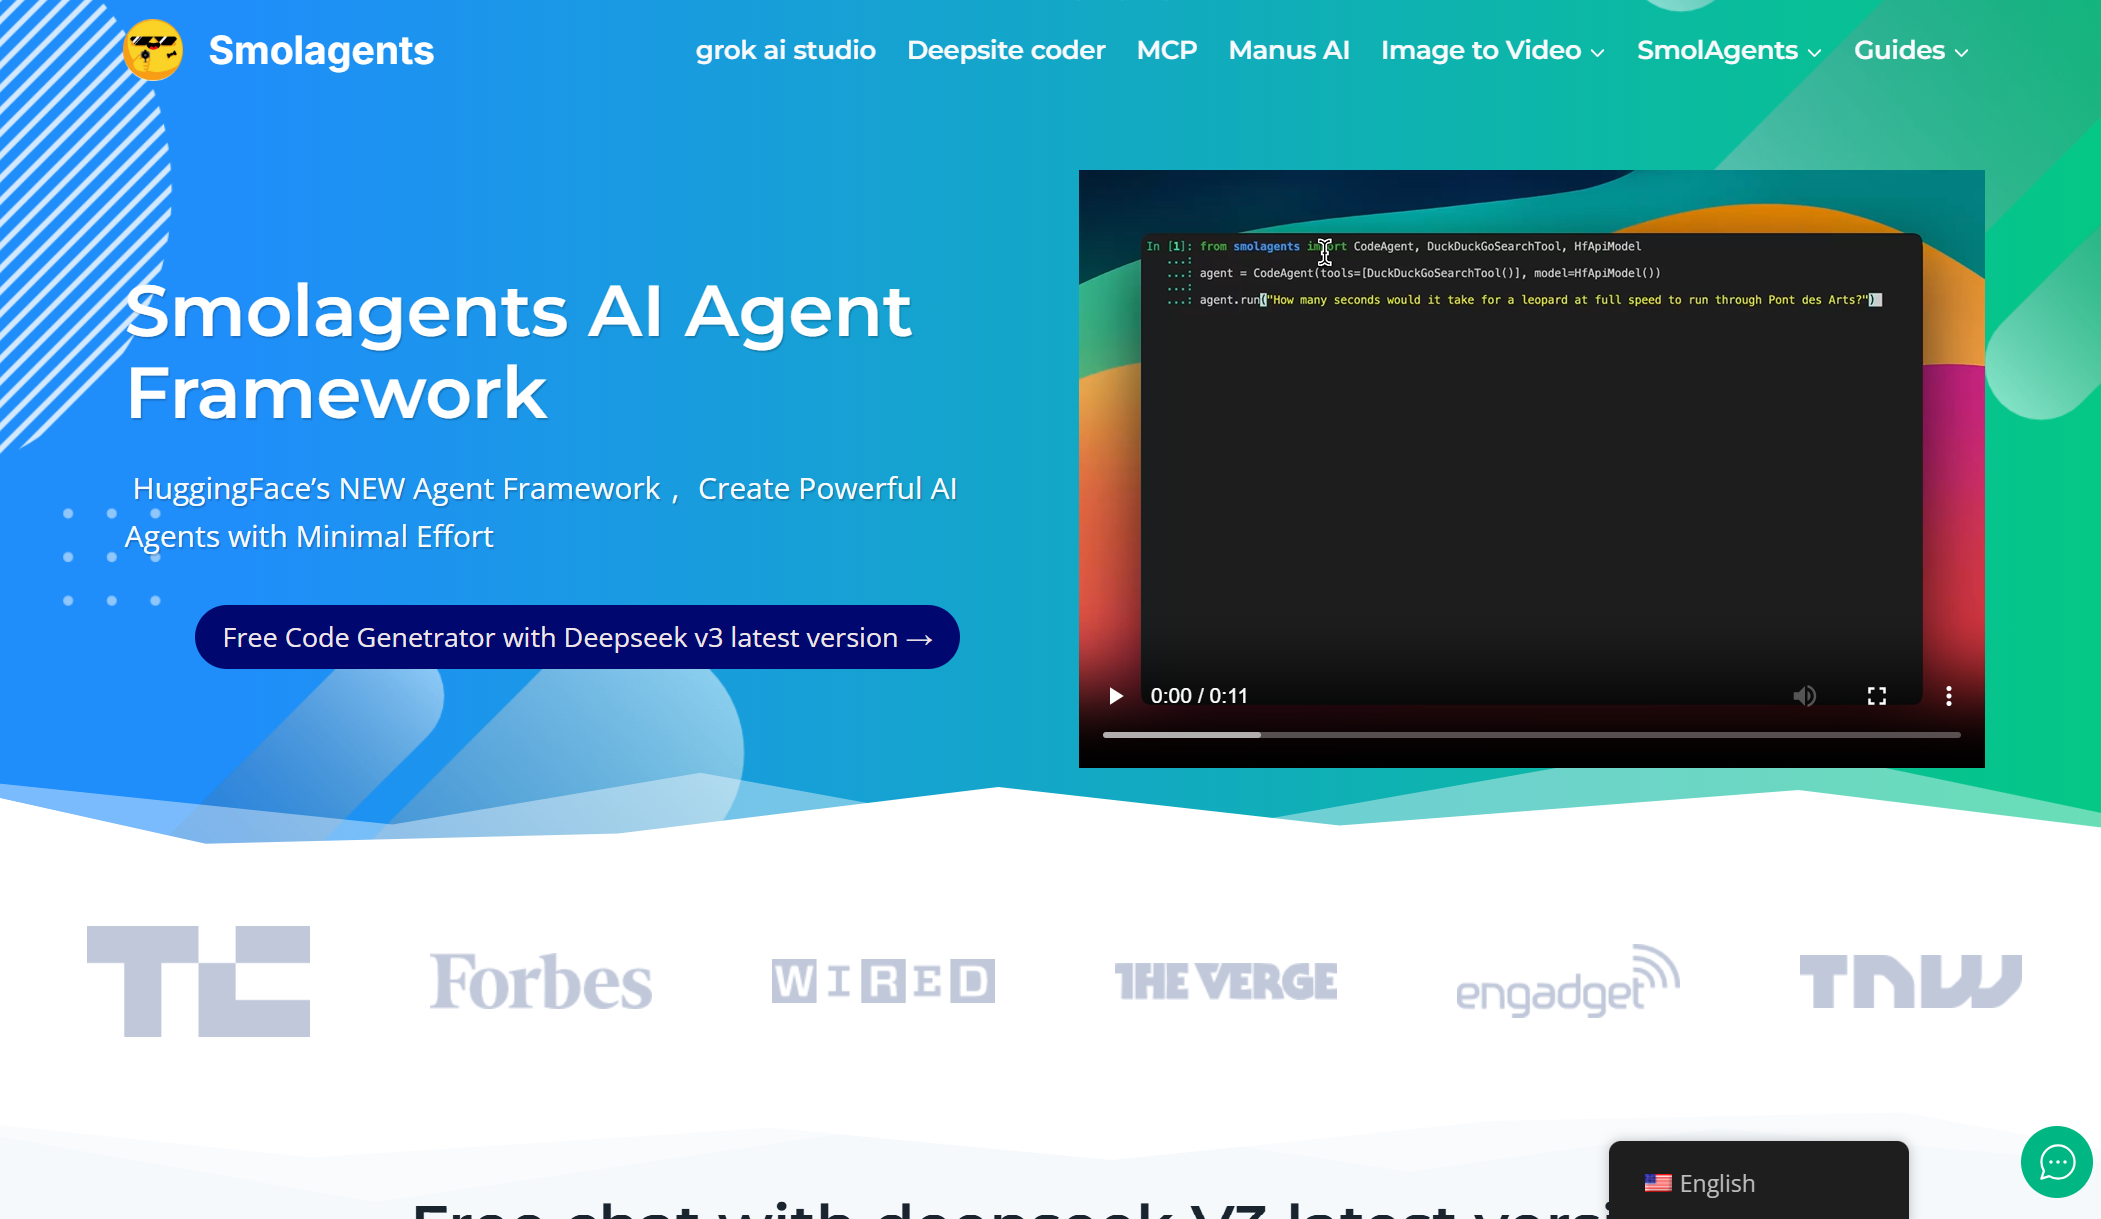Viewport: 2101px width, 1219px height.
Task: Open video more options three-dot menu
Action: point(1948,696)
